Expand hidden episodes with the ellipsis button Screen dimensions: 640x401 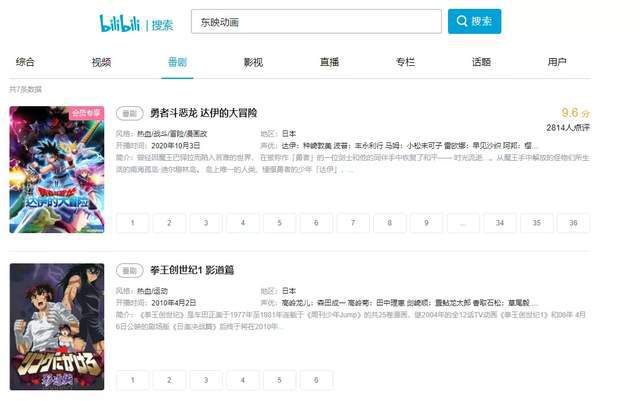click(463, 223)
